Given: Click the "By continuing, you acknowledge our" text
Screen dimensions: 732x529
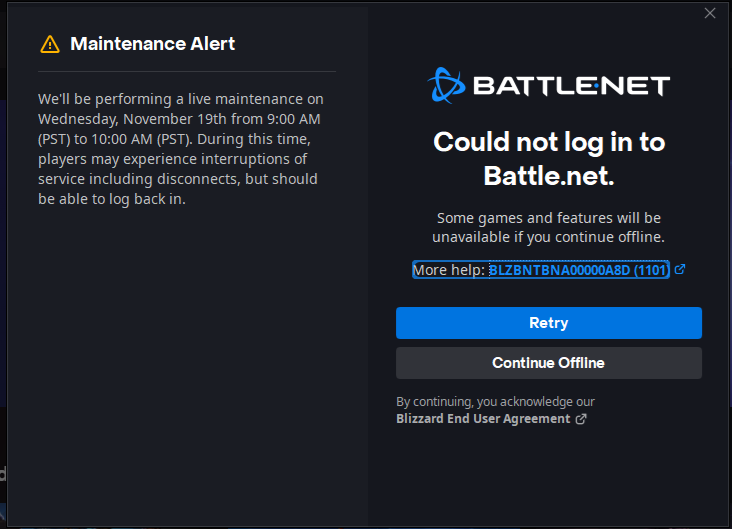Looking at the screenshot, I should (x=495, y=402).
